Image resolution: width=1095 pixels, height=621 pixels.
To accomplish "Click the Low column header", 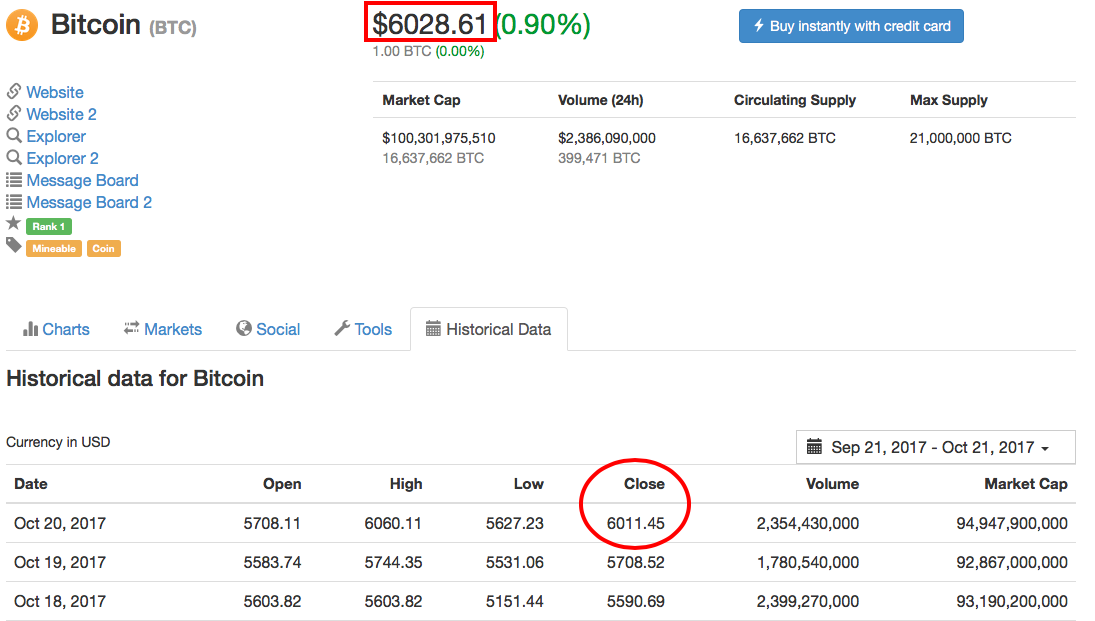I will 529,484.
